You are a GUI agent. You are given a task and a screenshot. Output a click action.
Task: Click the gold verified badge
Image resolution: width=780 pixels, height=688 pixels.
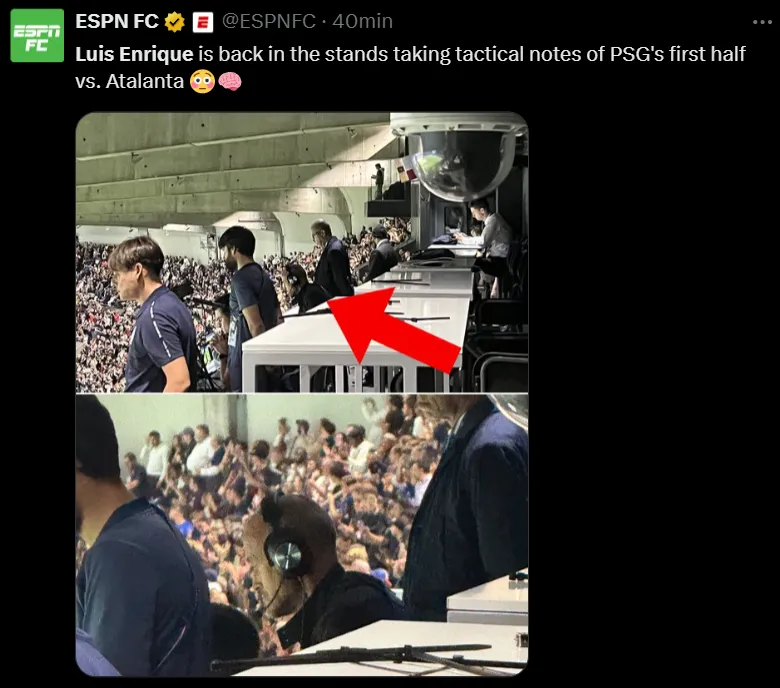(175, 22)
